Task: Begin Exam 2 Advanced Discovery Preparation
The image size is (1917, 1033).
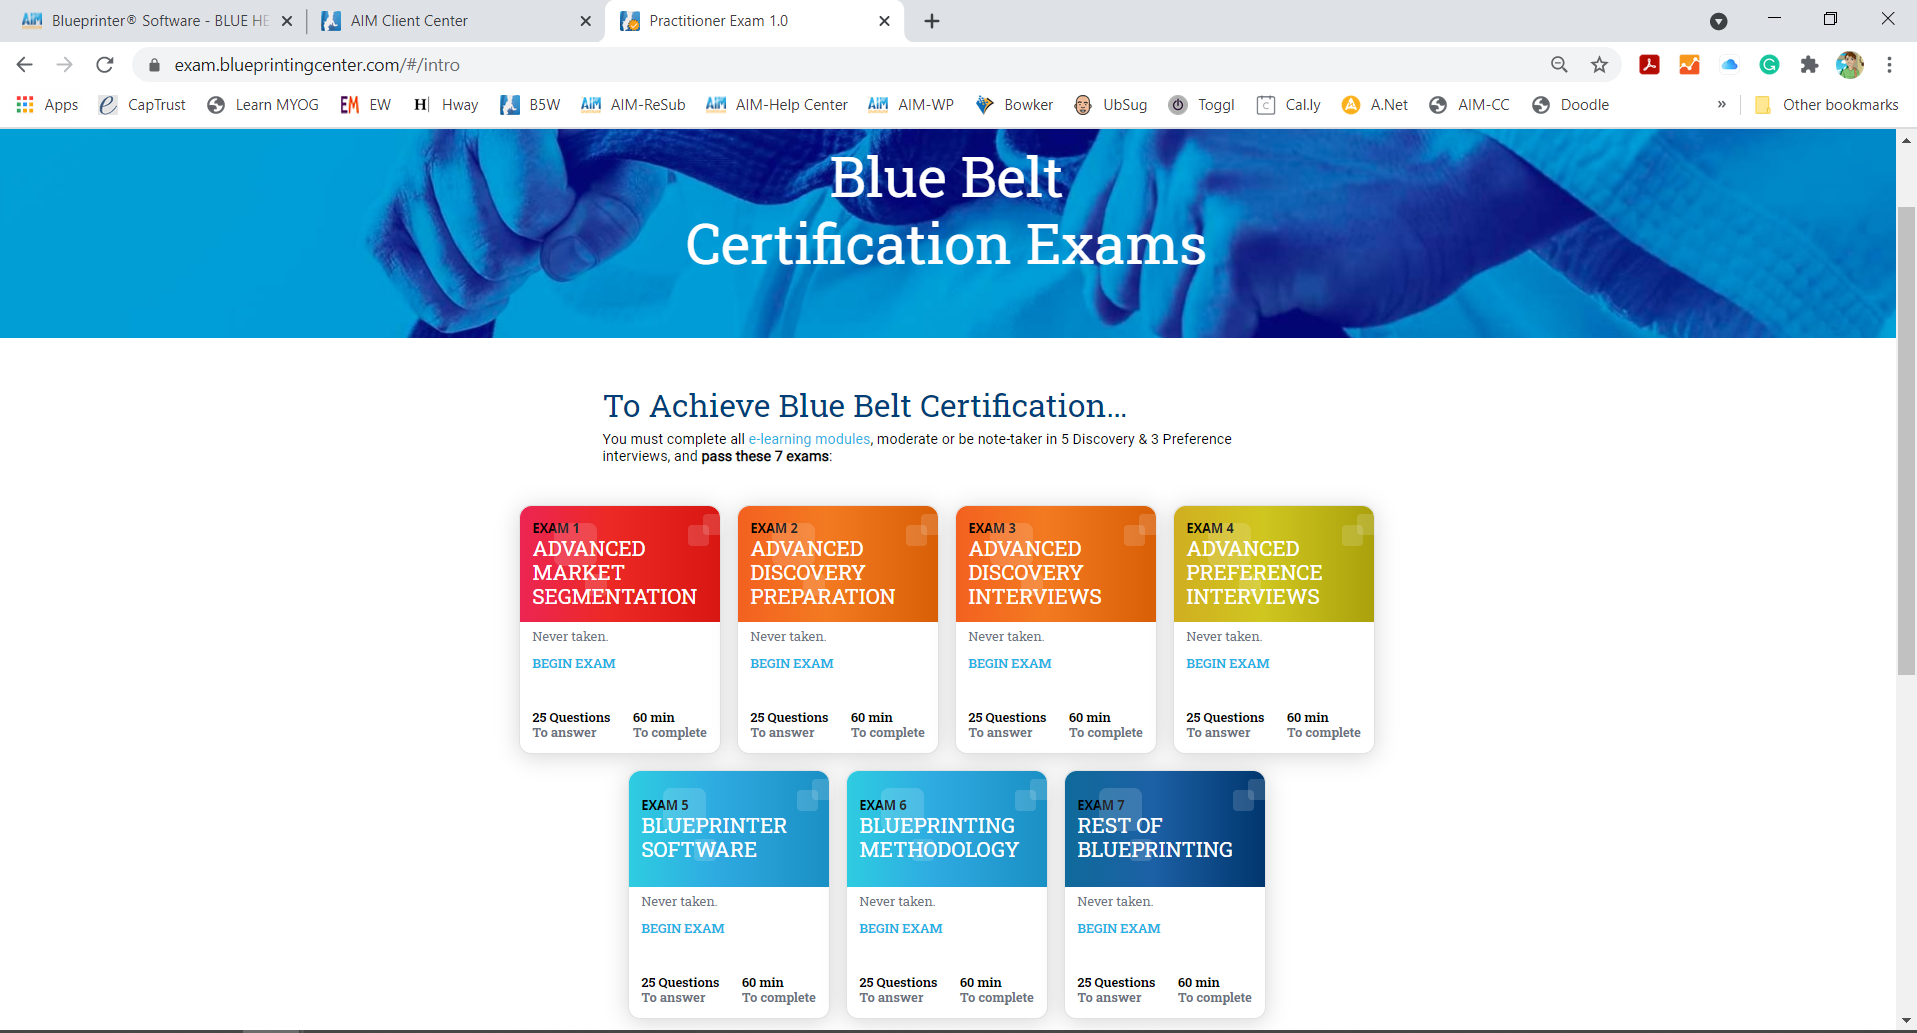Action: click(x=792, y=664)
